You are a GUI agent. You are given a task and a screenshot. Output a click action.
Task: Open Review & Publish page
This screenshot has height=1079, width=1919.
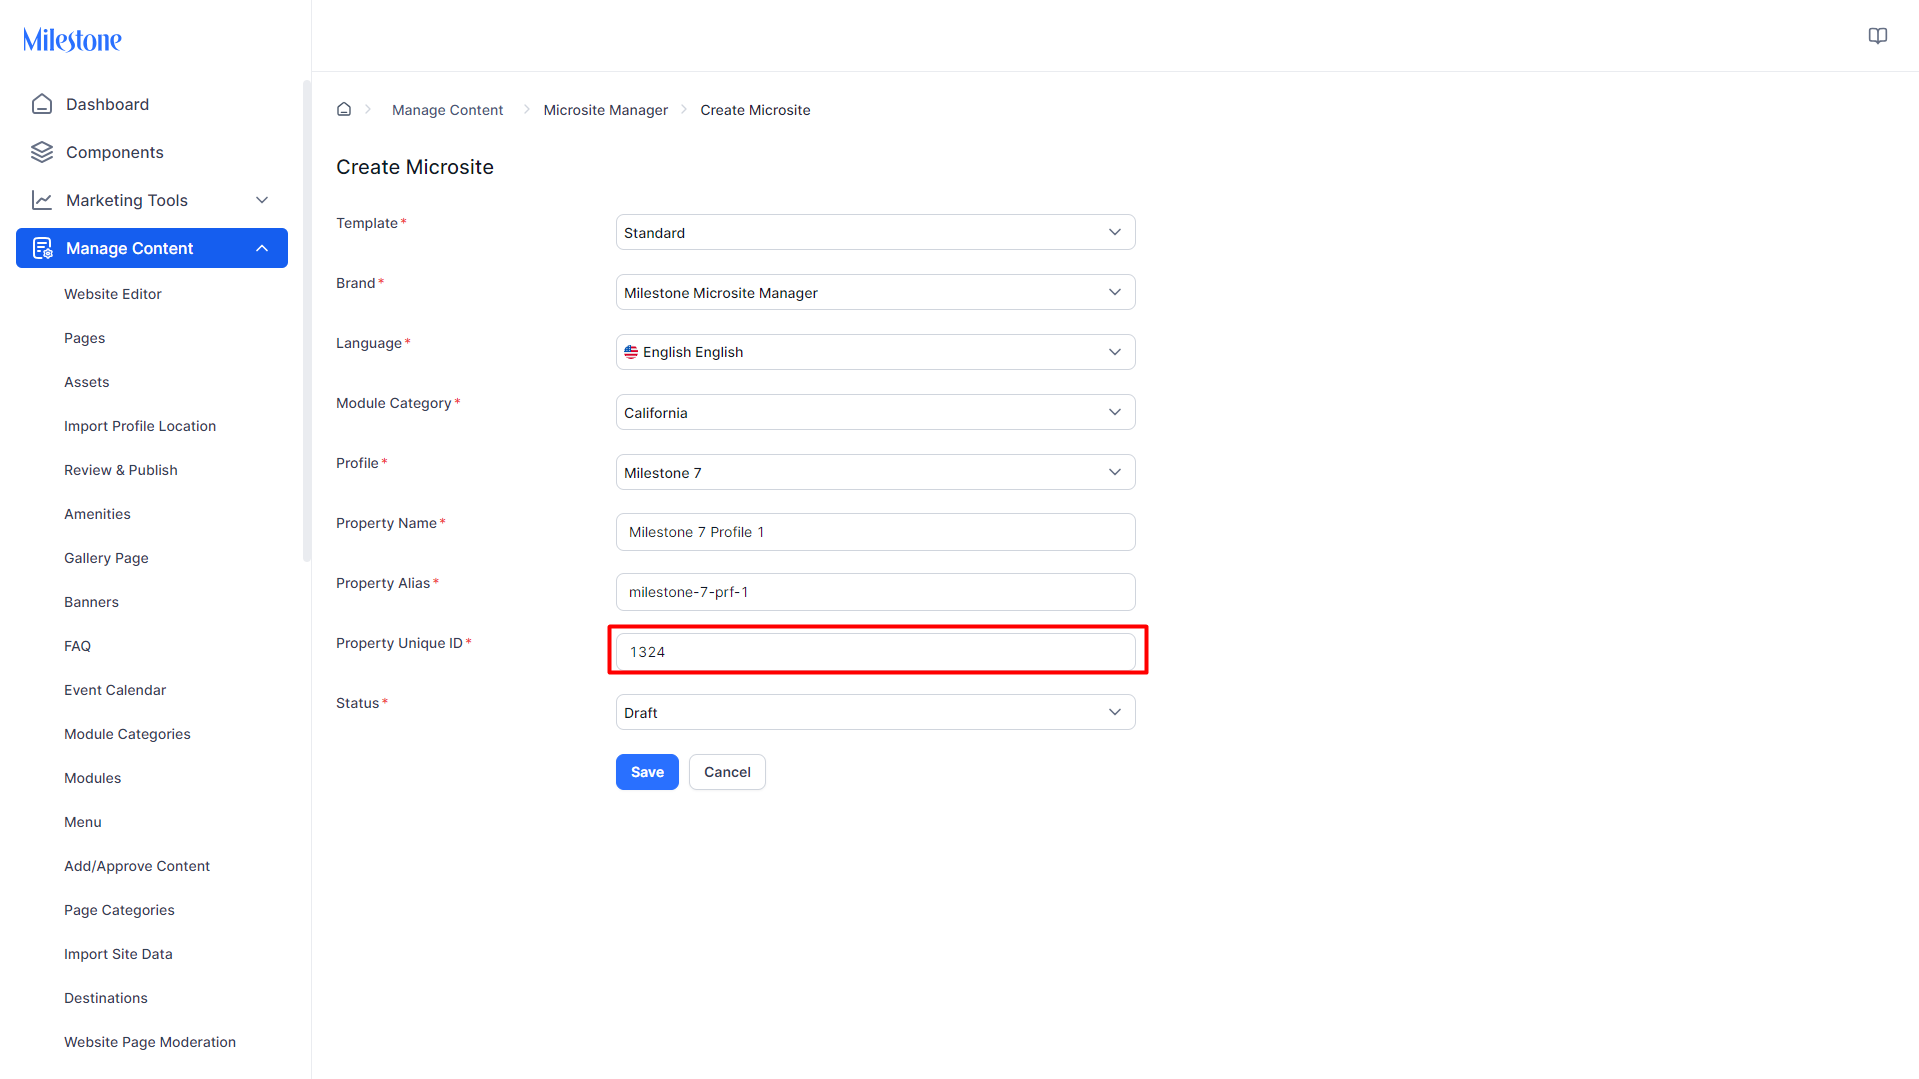121,470
